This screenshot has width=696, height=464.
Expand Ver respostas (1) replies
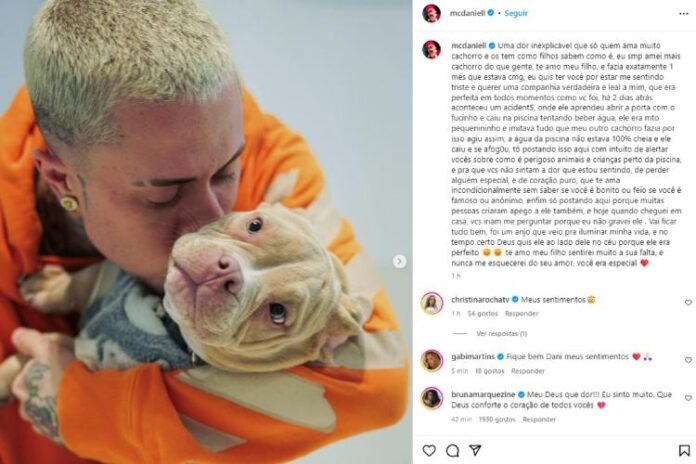pos(502,333)
